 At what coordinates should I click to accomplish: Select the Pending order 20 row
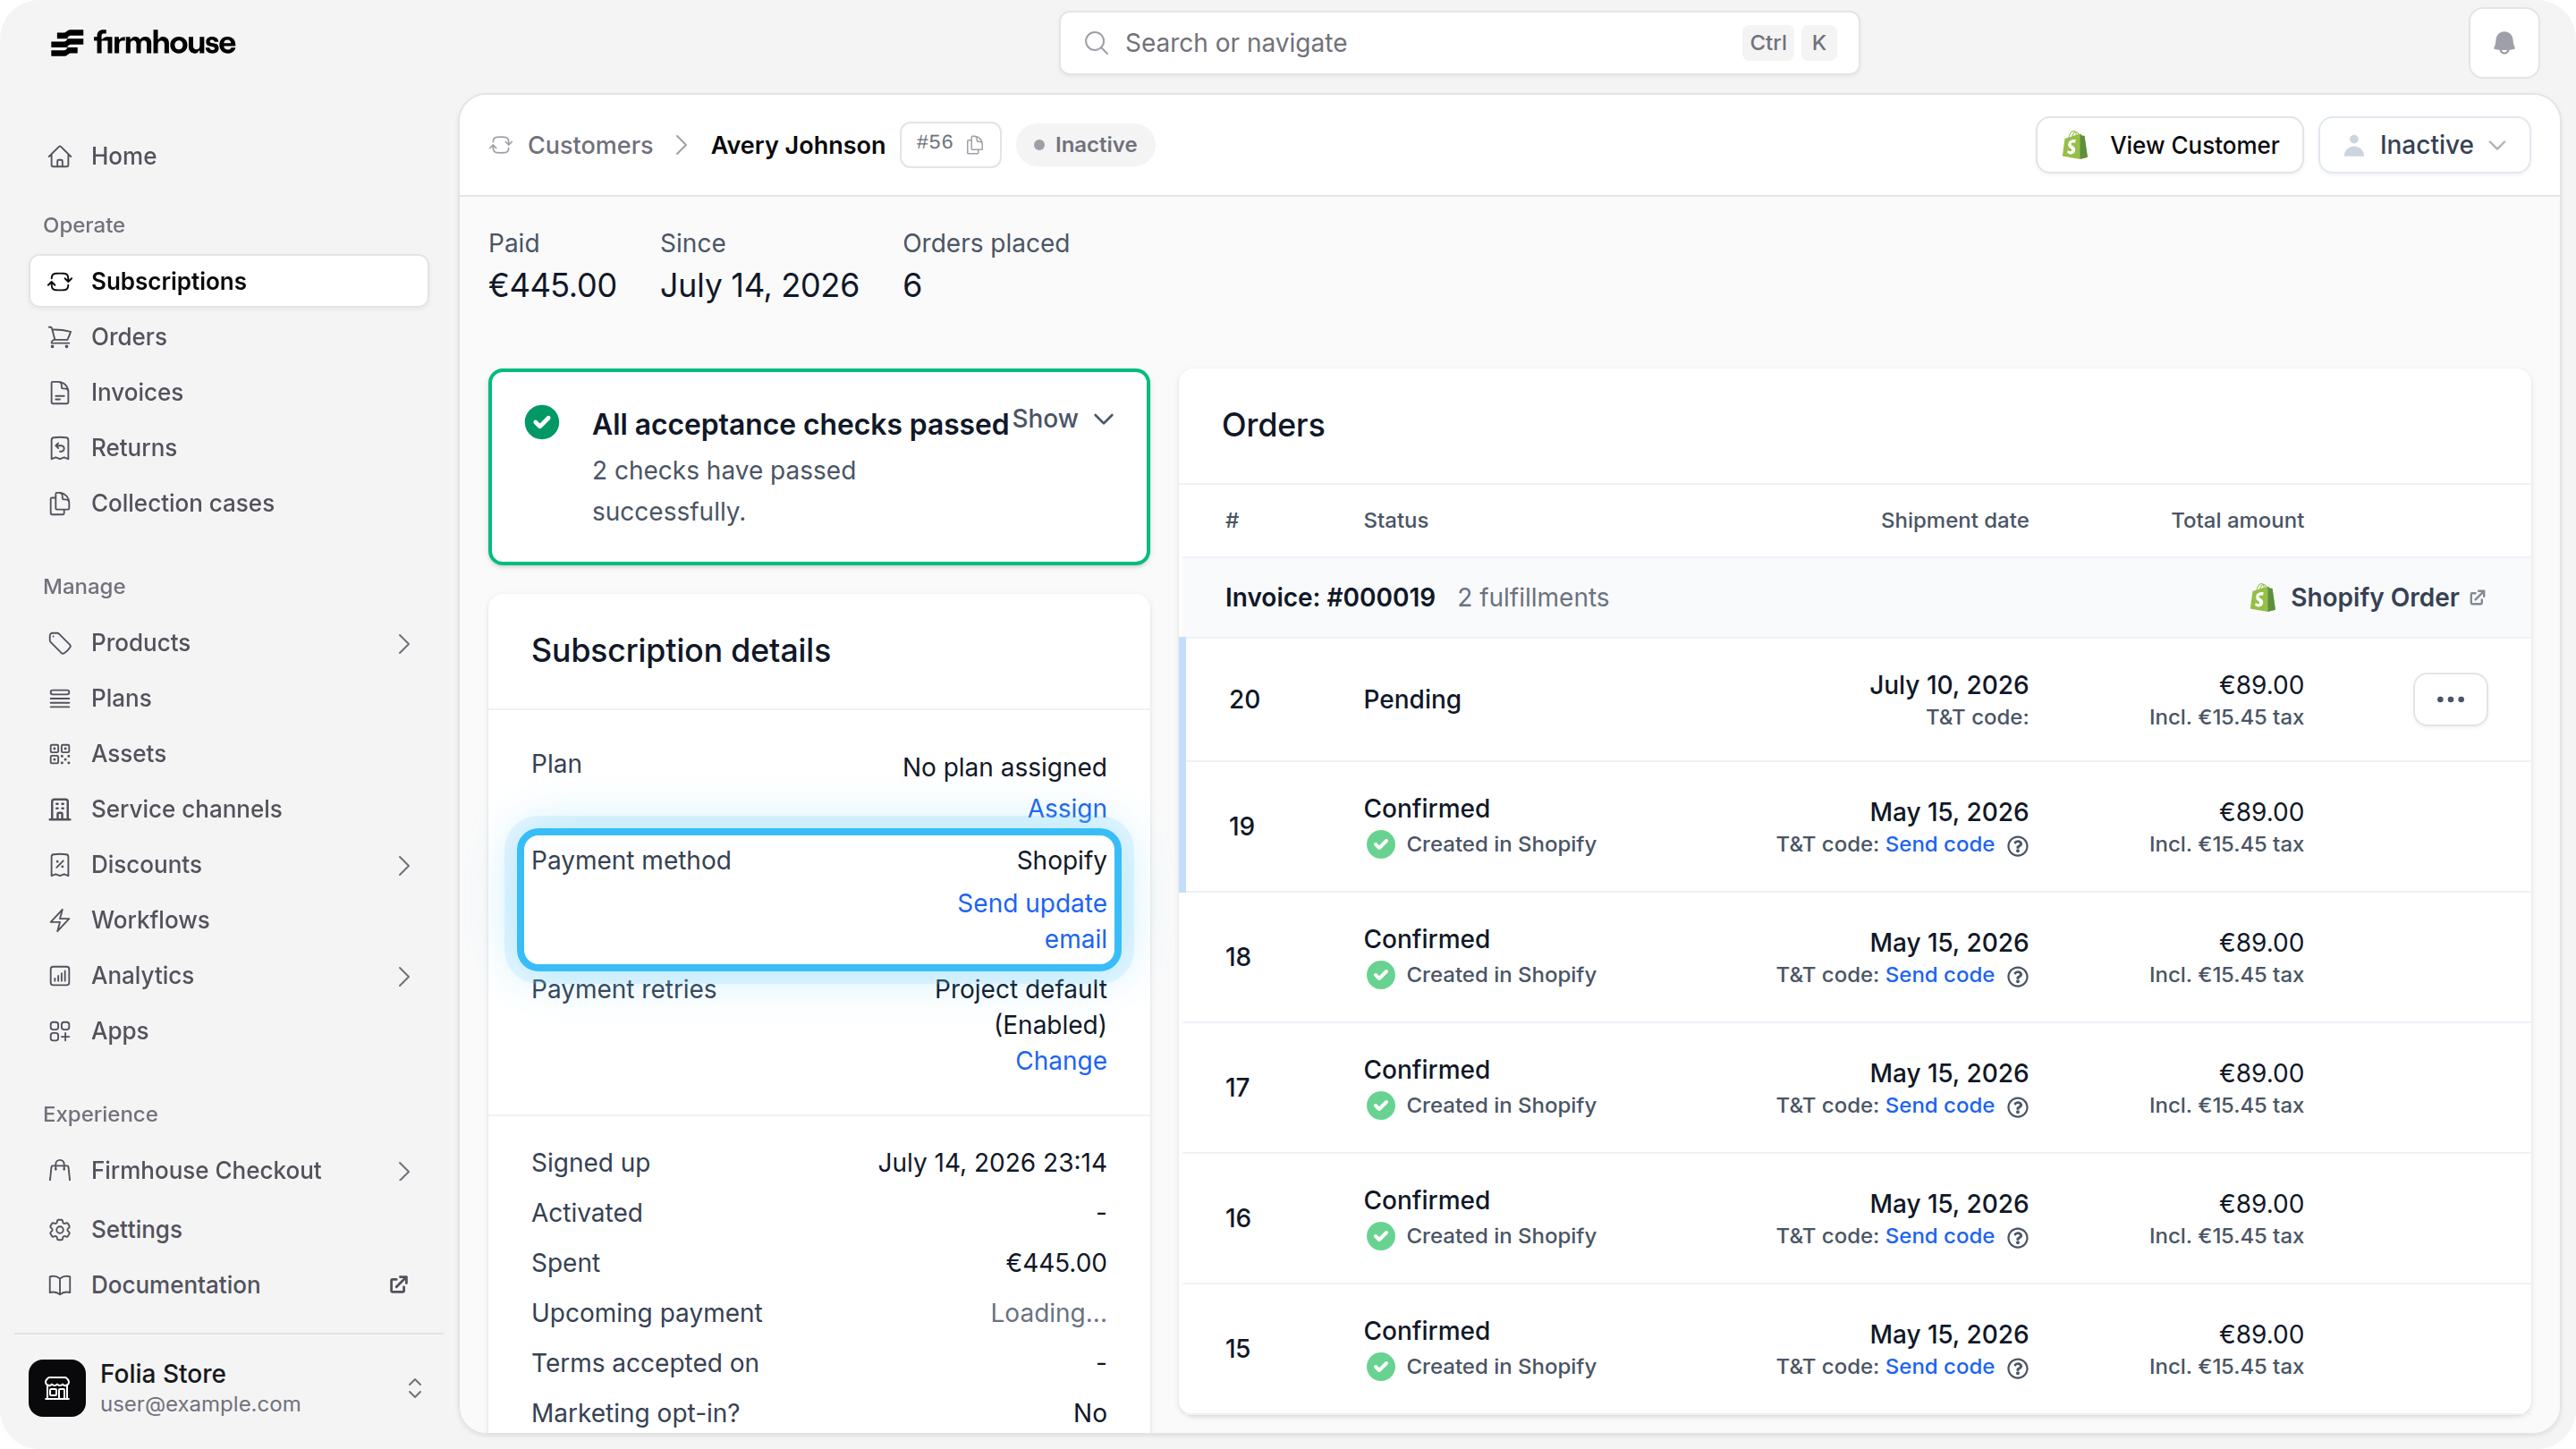click(1856, 699)
